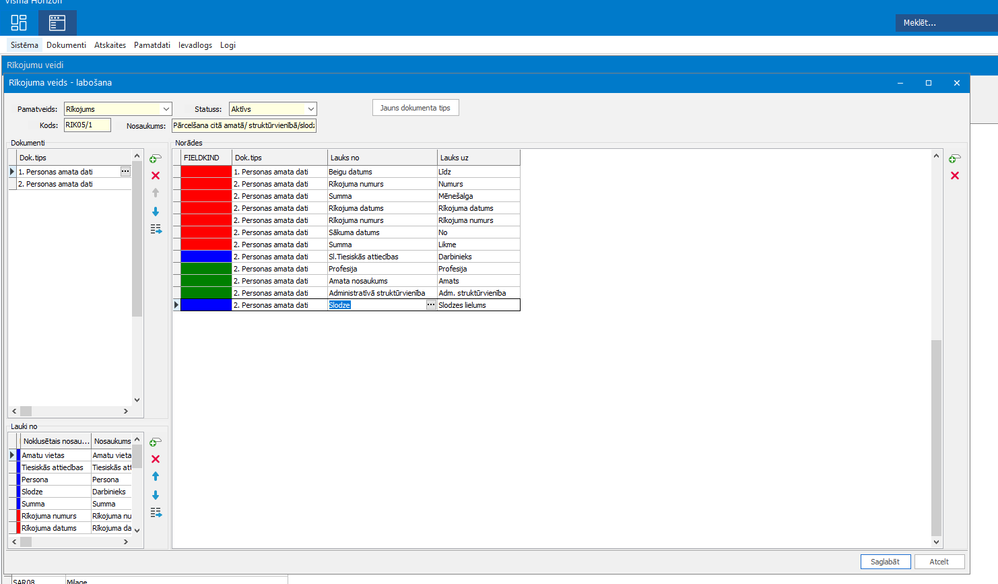Click Jauns dokumenta tips button

(415, 108)
